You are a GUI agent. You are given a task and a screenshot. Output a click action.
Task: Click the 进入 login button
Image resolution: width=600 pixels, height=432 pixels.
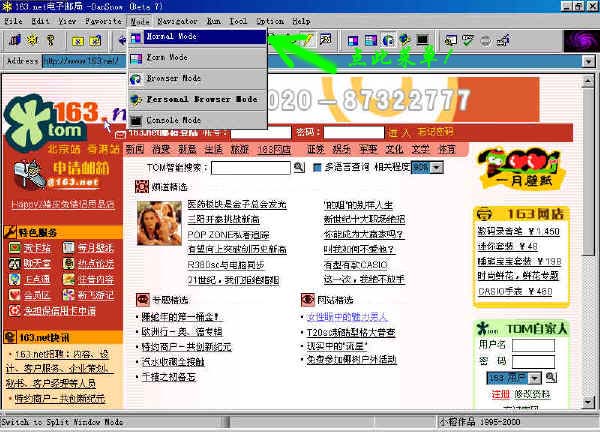(399, 133)
